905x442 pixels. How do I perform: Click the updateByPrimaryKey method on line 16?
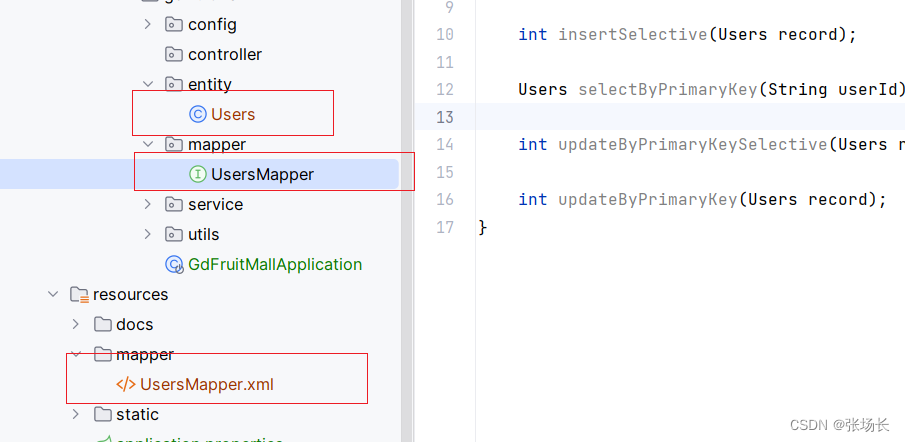648,200
